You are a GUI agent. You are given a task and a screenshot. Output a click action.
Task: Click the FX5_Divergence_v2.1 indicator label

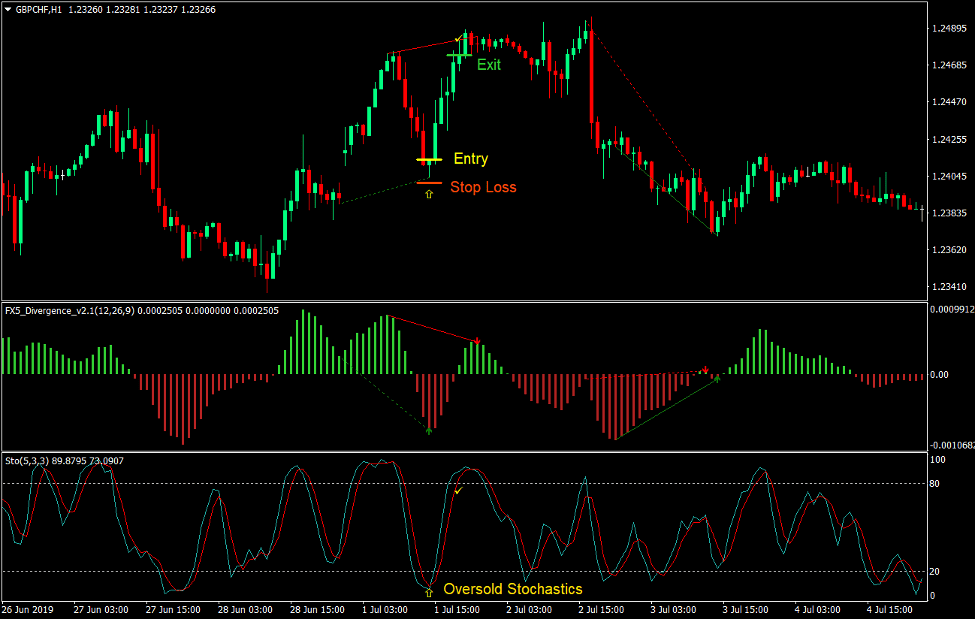141,311
